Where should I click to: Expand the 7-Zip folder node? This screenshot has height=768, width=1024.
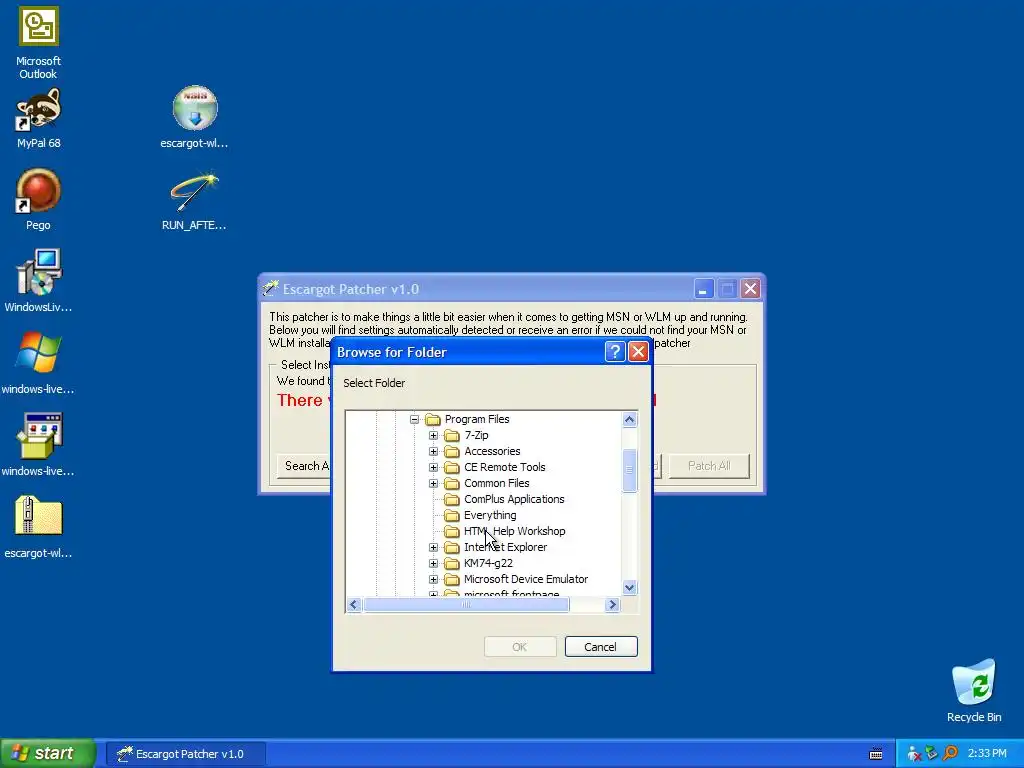433,436
